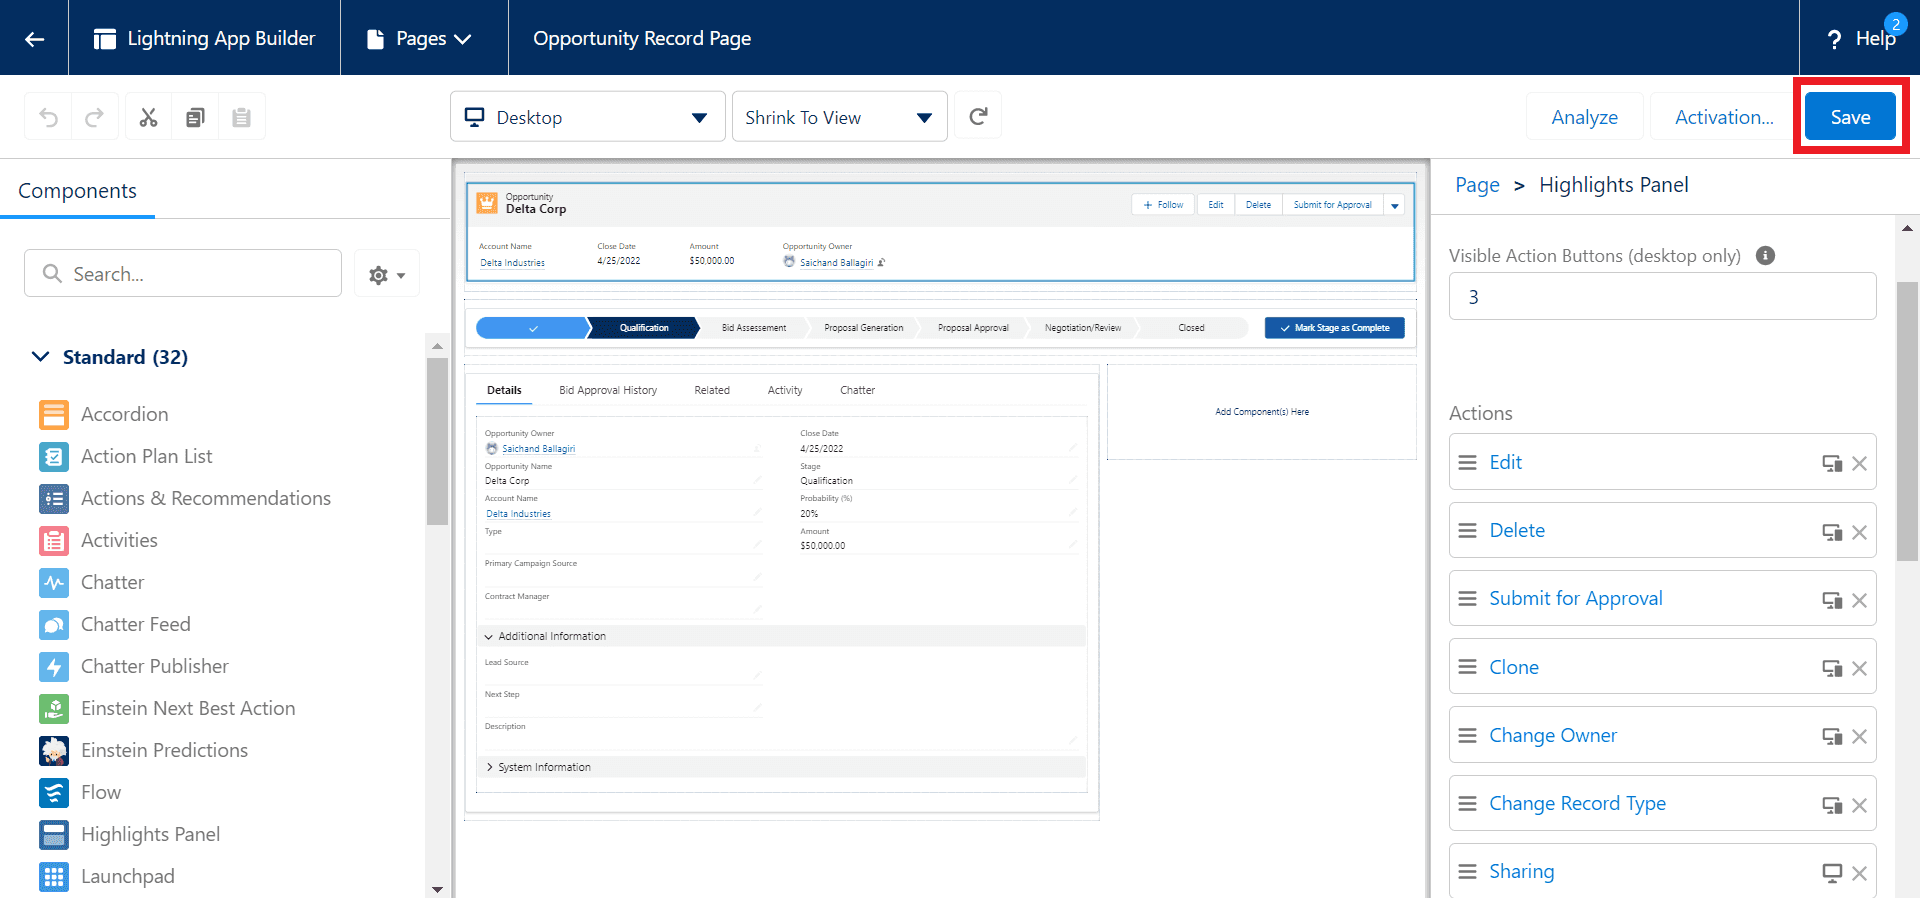Open the components gear settings dropdown
Screen dimensions: 1920x898
(387, 274)
